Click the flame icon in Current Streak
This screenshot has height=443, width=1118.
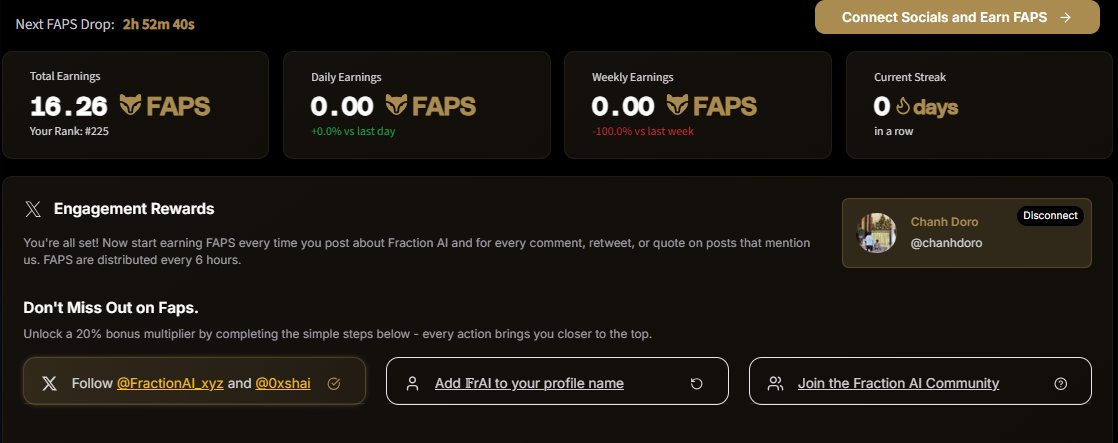[x=903, y=107]
